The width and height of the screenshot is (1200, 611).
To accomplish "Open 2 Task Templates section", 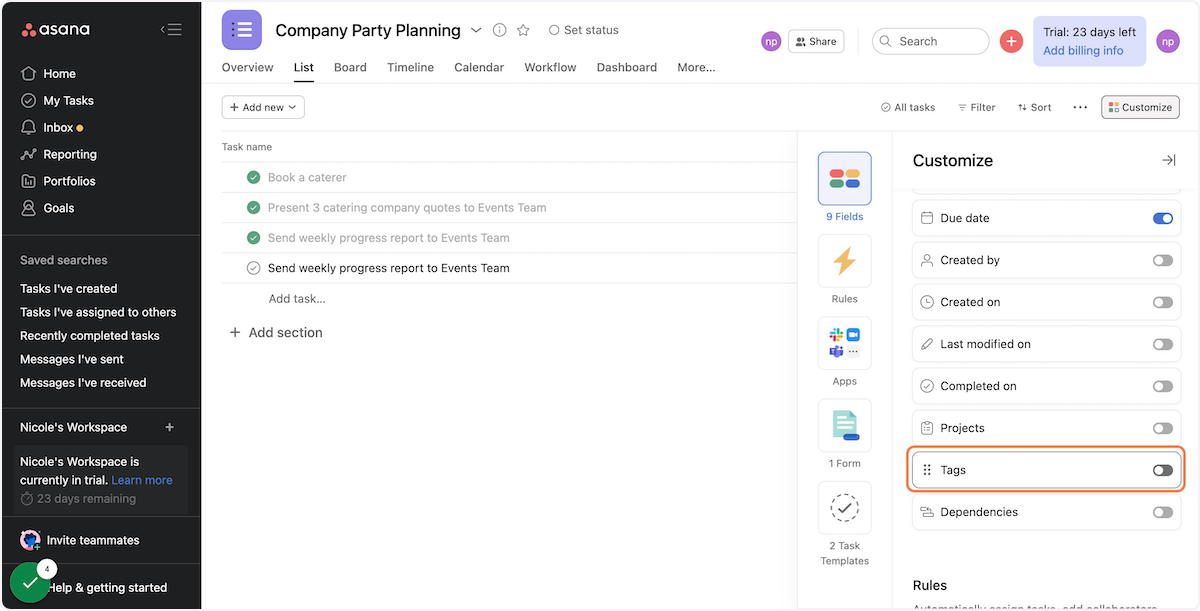I will pyautogui.click(x=844, y=525).
